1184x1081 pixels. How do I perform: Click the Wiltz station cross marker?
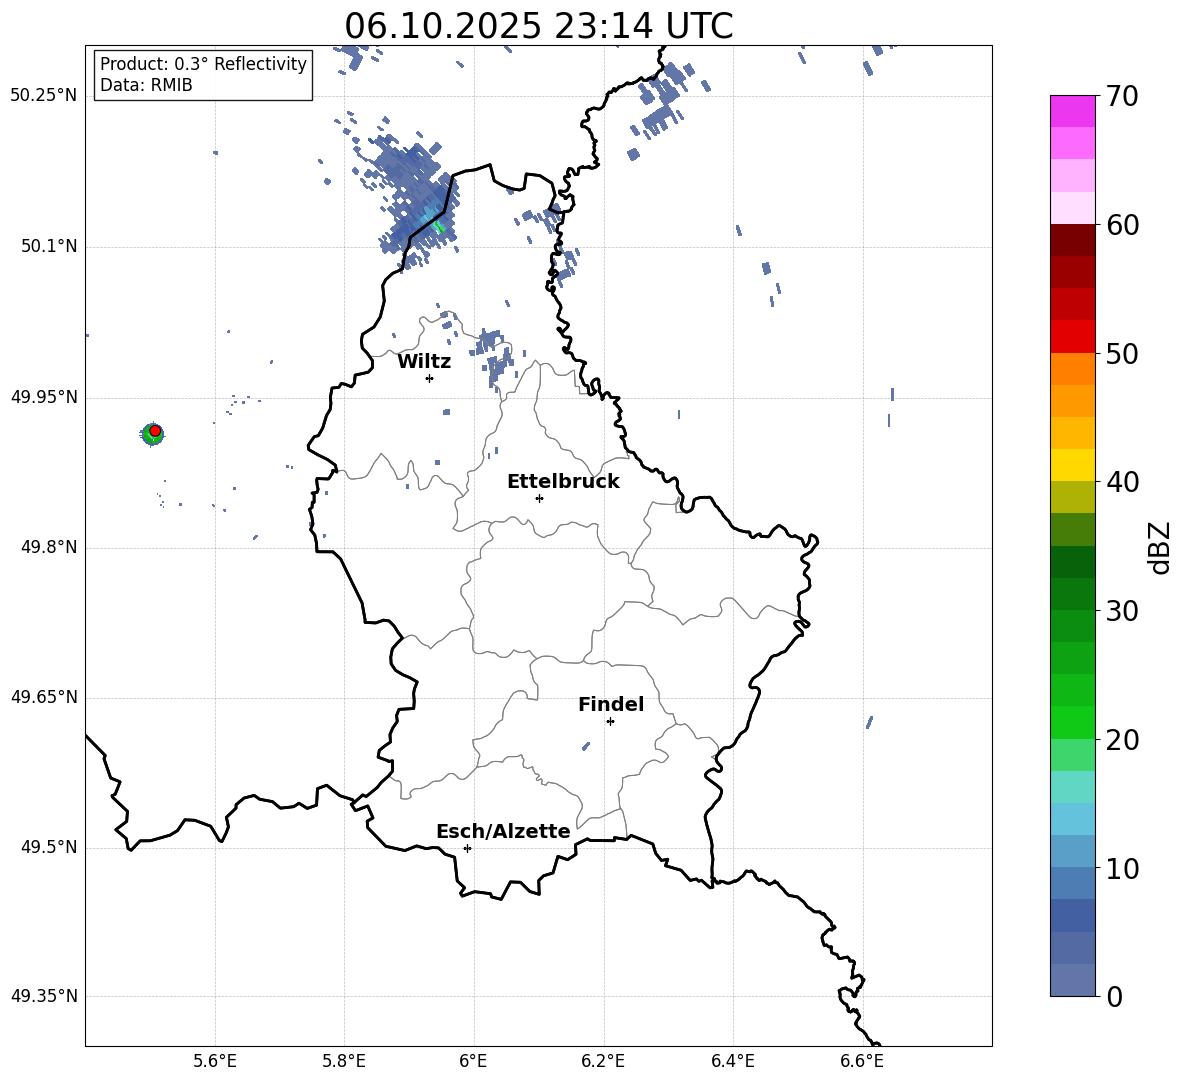point(430,378)
